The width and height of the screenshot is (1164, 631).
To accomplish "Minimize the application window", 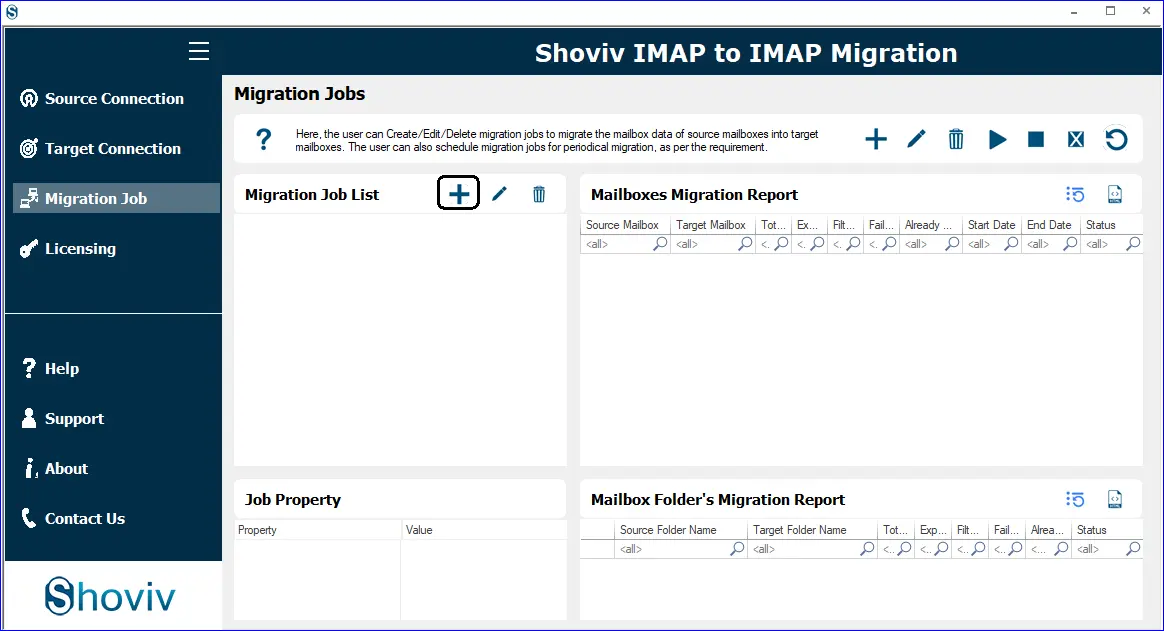I will coord(1074,11).
